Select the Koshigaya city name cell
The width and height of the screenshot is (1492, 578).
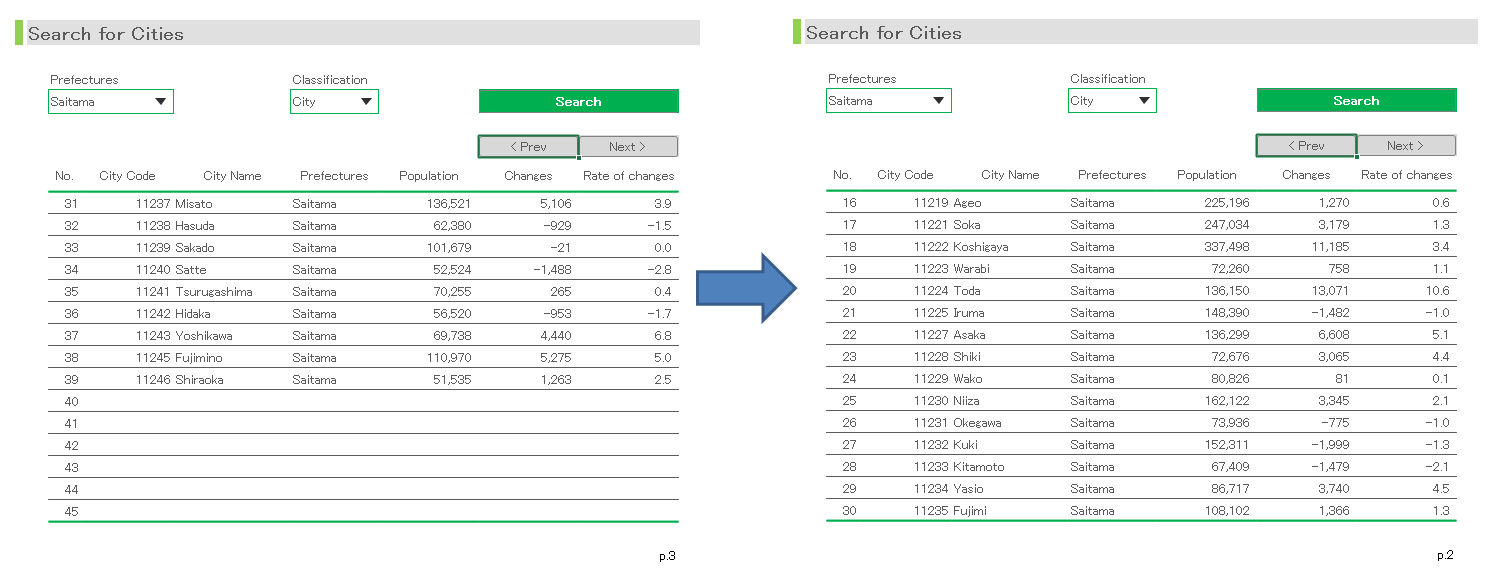click(980, 247)
